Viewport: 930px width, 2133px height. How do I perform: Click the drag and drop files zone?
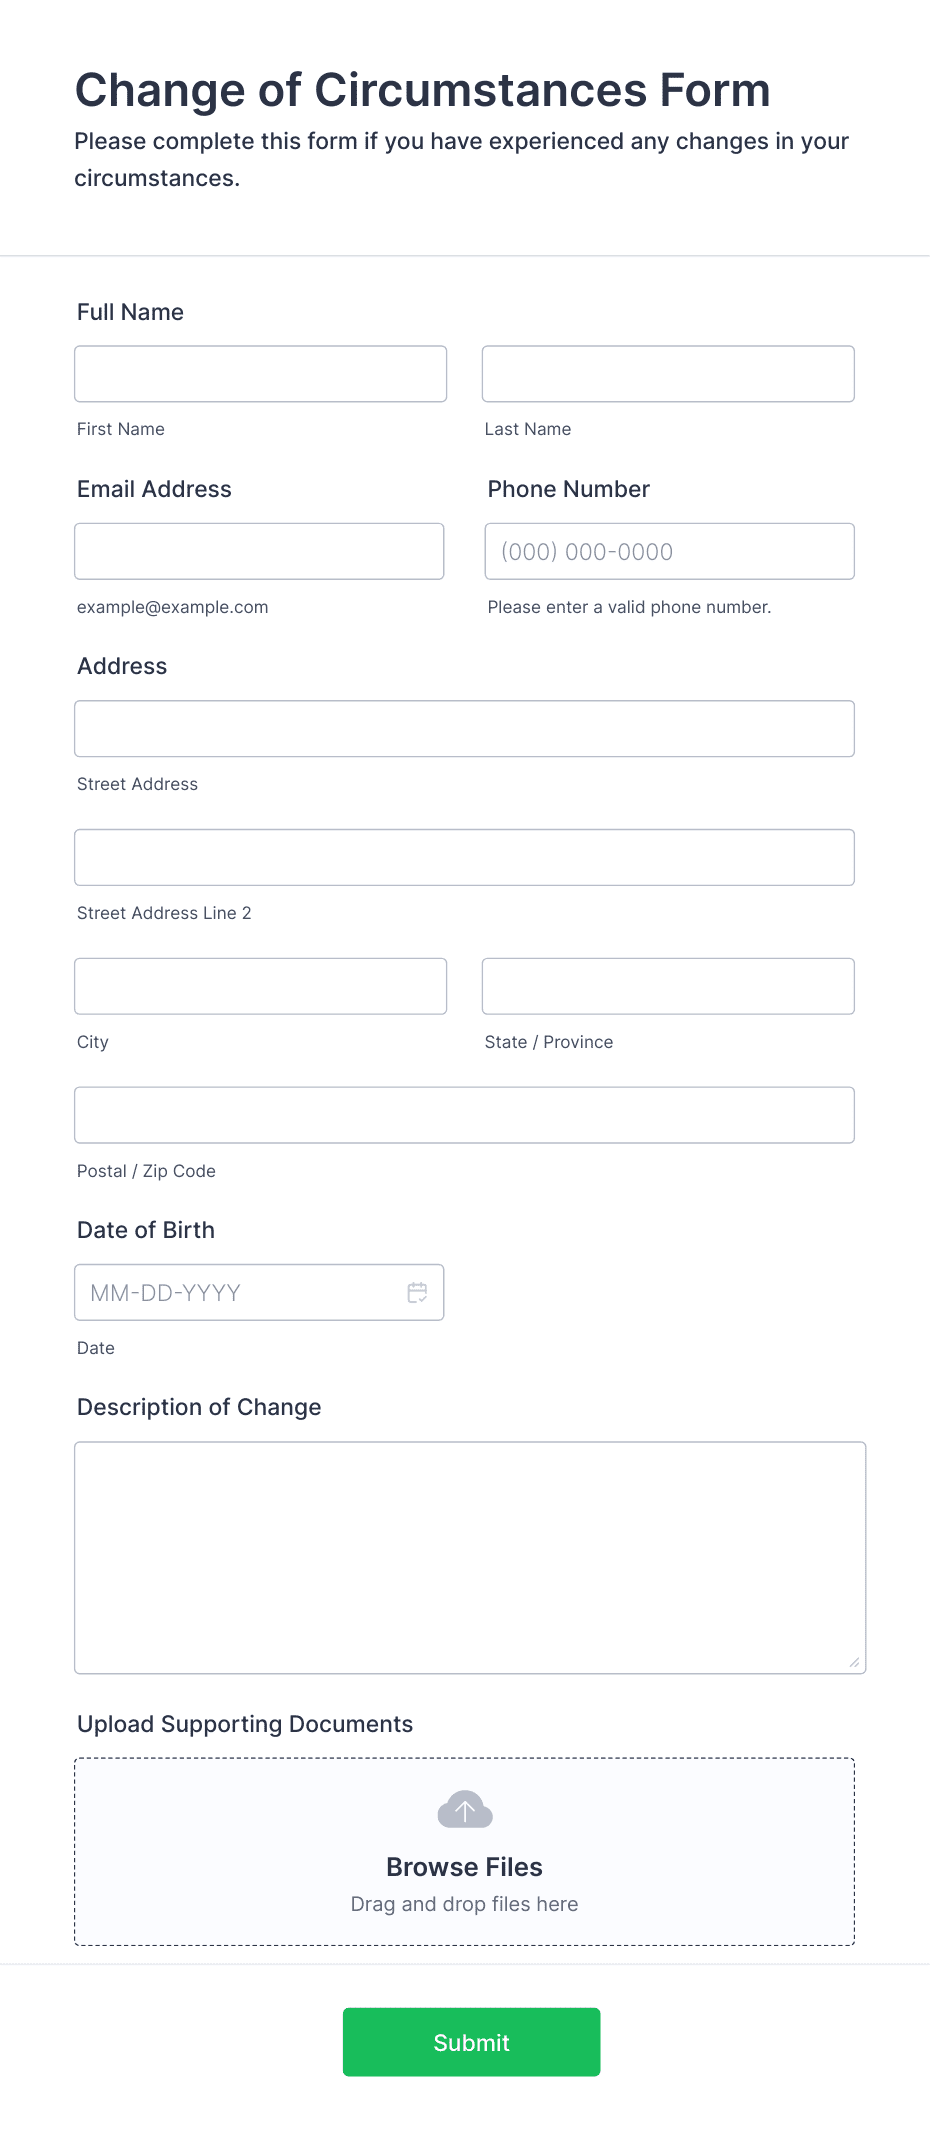point(464,1904)
